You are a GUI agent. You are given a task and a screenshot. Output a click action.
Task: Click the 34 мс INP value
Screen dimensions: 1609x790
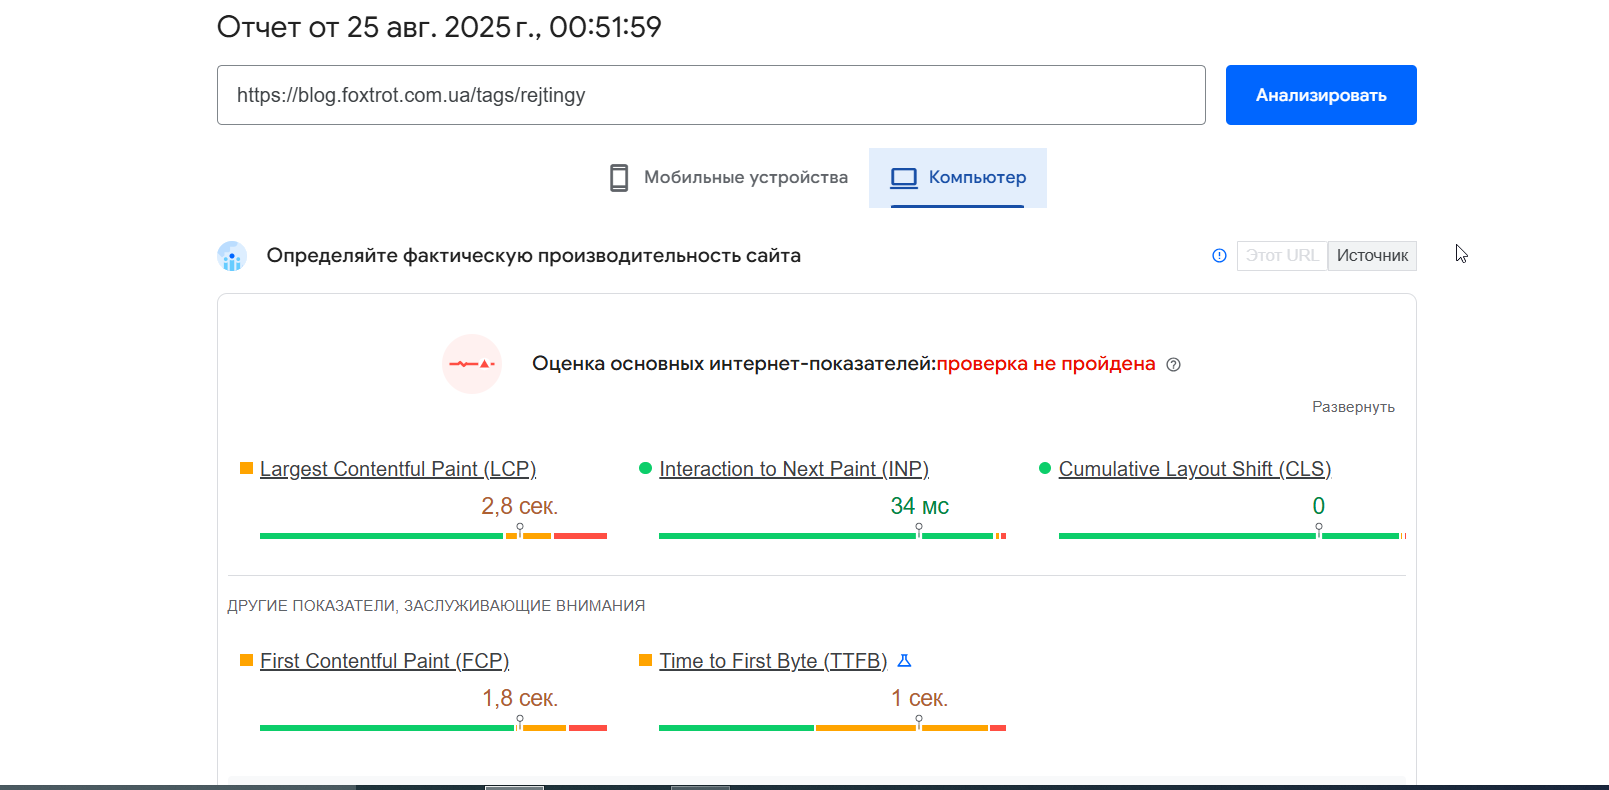(920, 506)
